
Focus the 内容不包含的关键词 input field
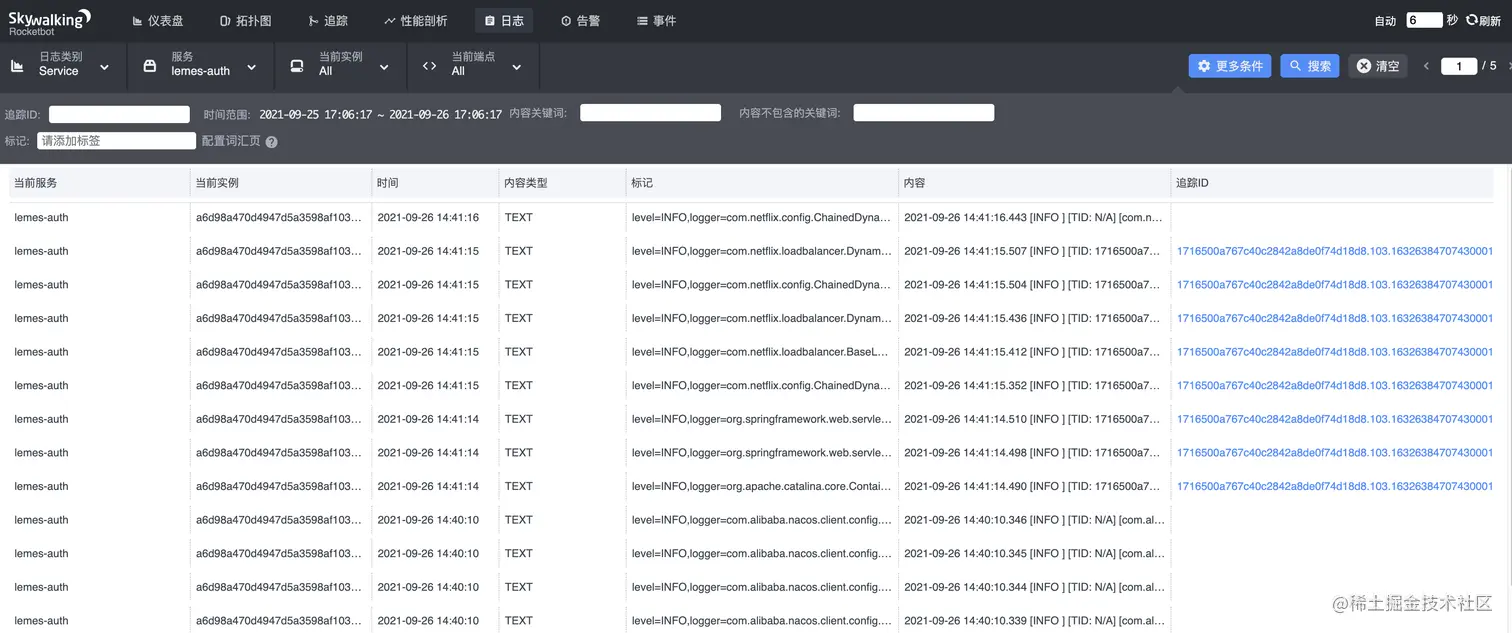924,113
